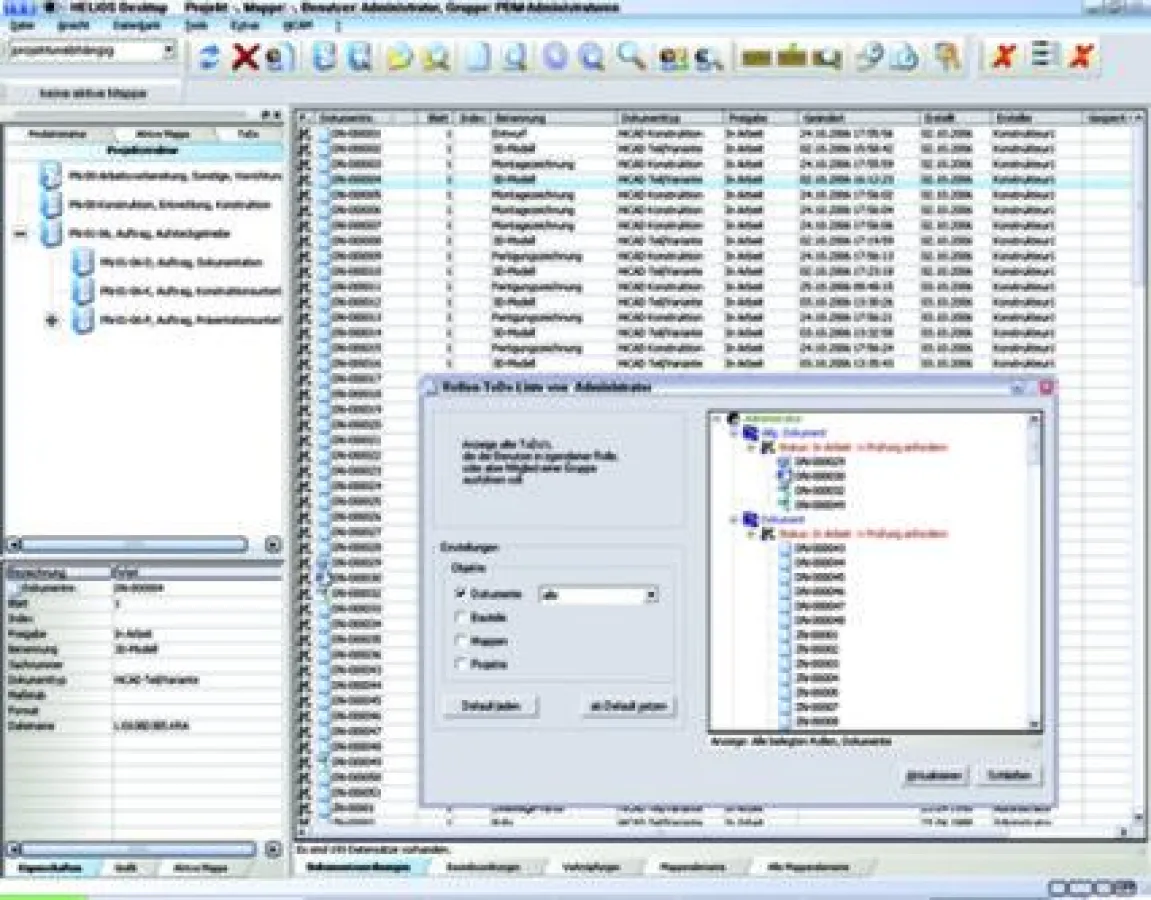
Task: Collapse the PN-01-06 Auftrag tree branch
Action: (20, 232)
